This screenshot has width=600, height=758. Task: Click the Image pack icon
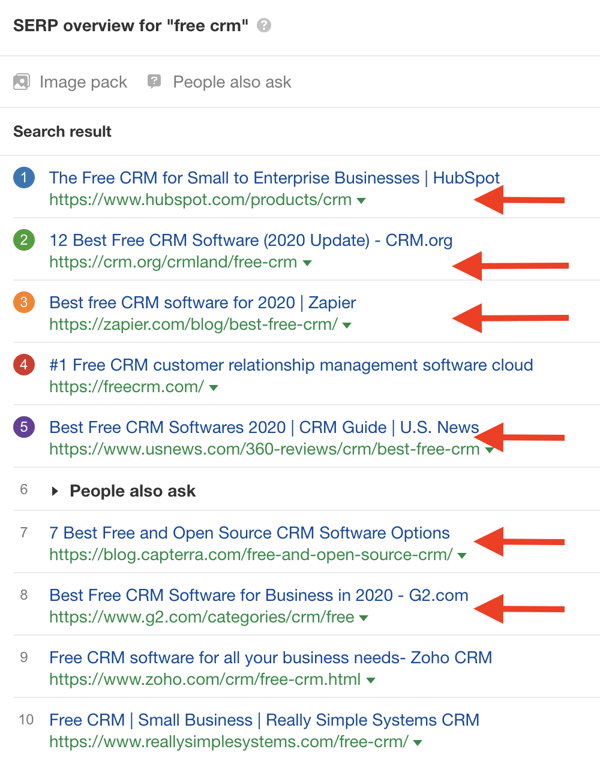click(x=21, y=82)
